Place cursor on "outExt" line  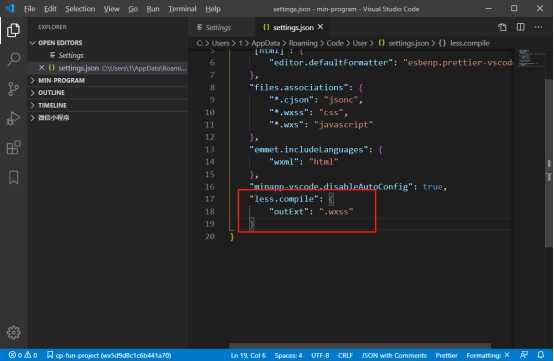(311, 211)
